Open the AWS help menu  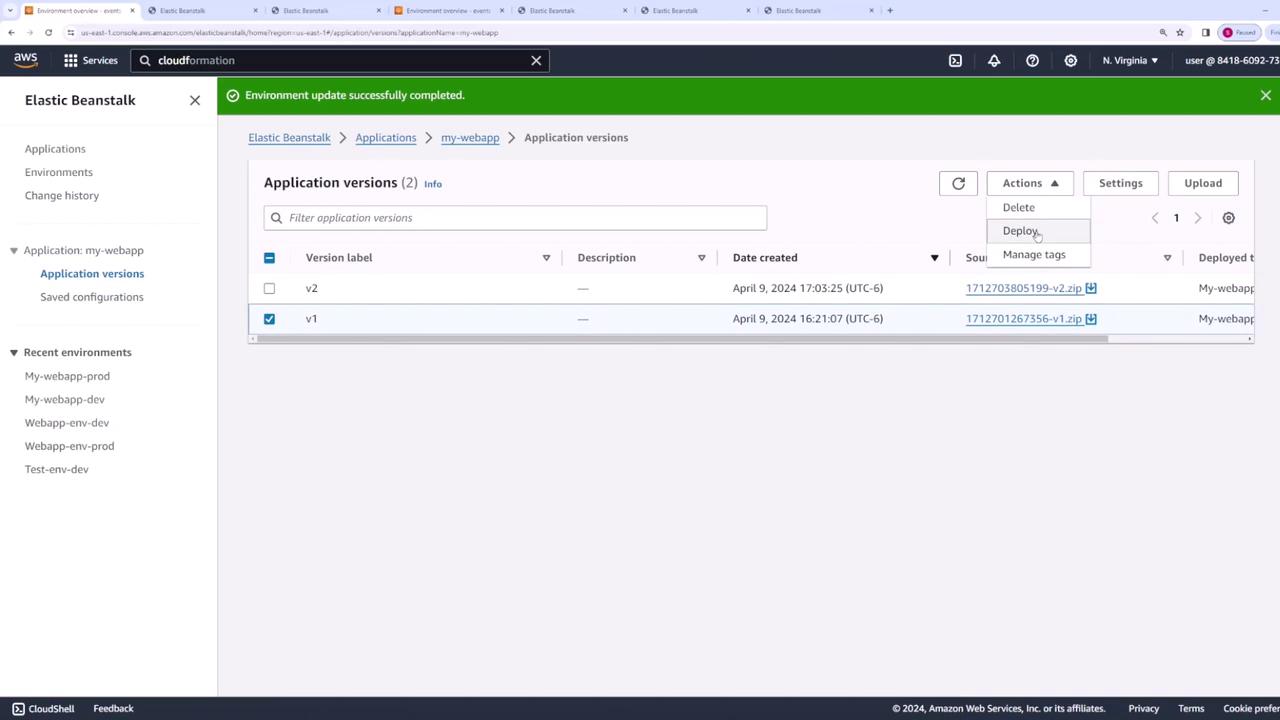[x=1032, y=60]
